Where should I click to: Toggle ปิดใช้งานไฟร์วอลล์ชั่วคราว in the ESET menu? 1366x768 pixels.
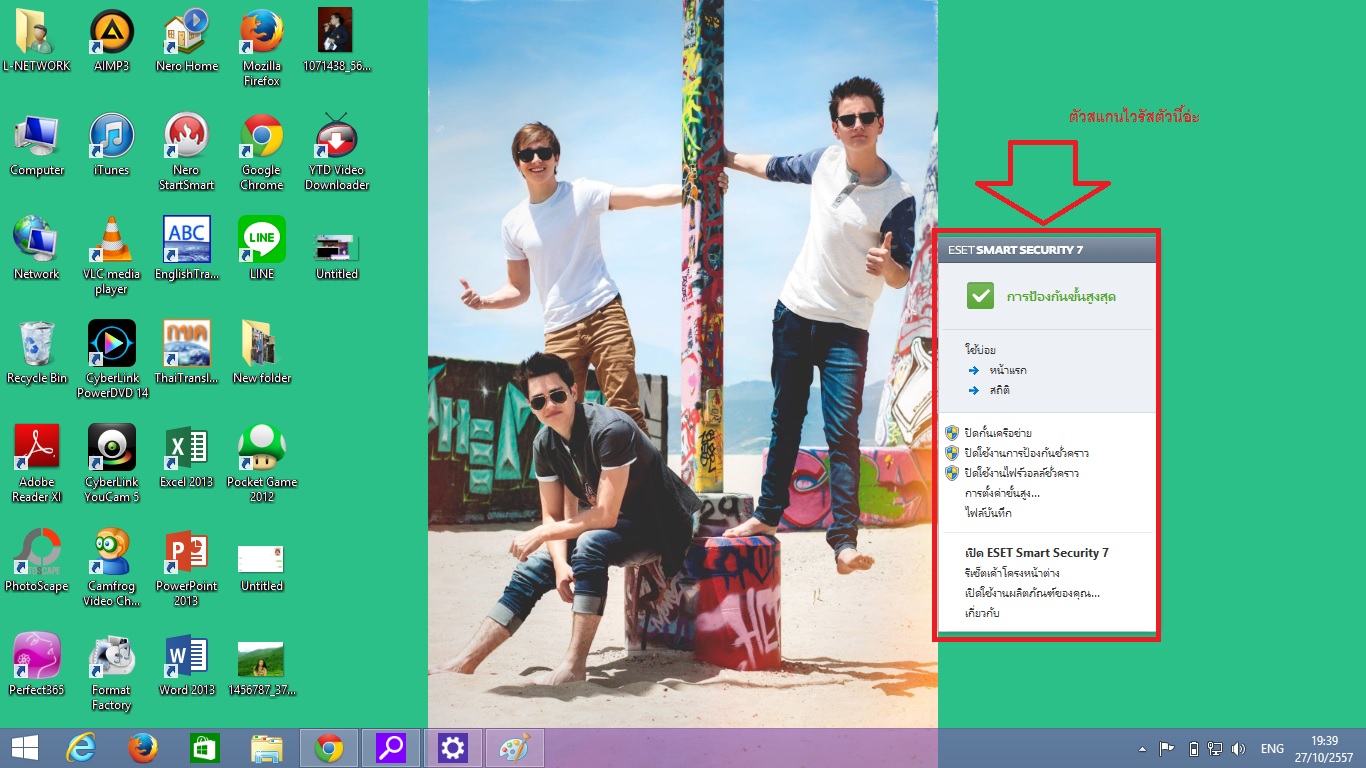tap(1021, 473)
